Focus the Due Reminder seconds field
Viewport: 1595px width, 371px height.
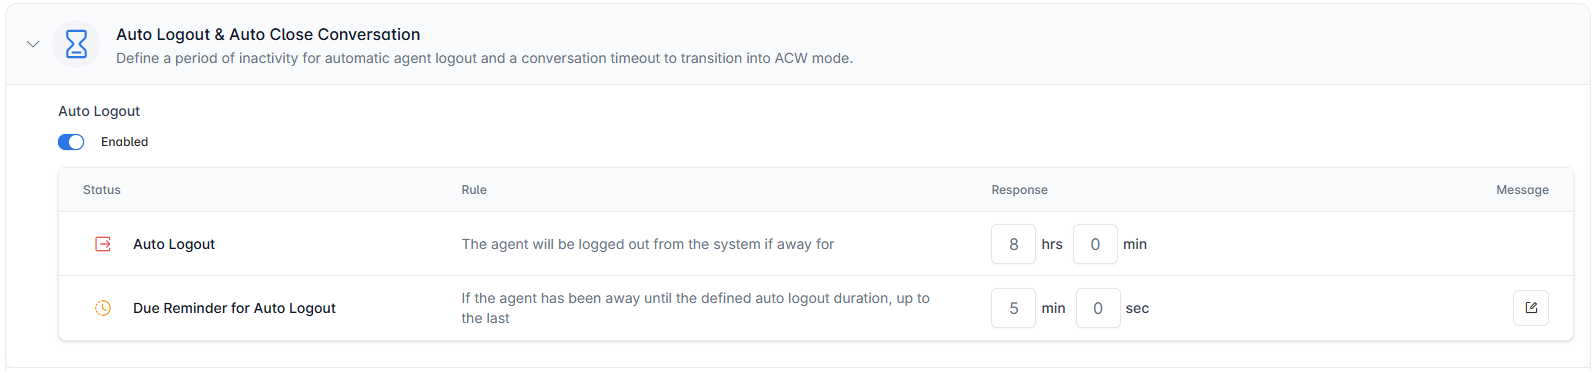coord(1098,308)
